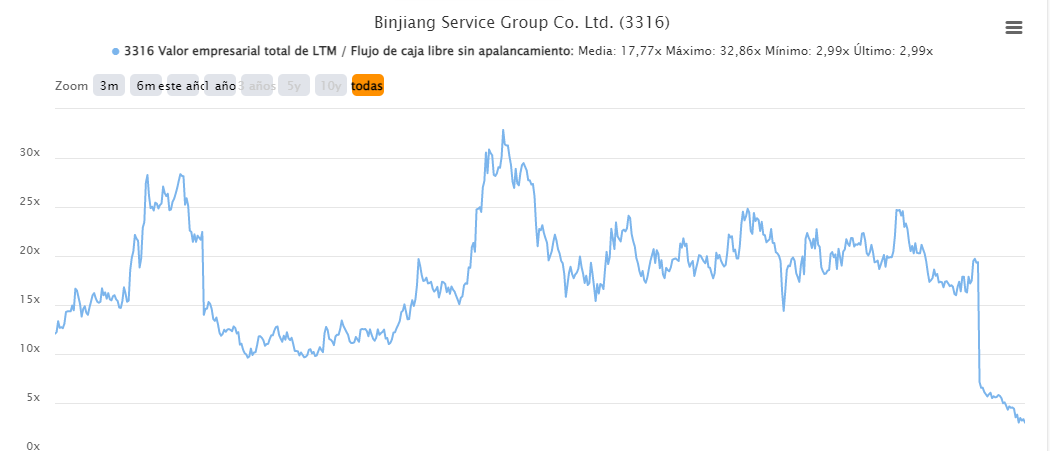This screenshot has height=451, width=1050.
Task: Toggle the 3316 series legend dot
Action: [116, 52]
